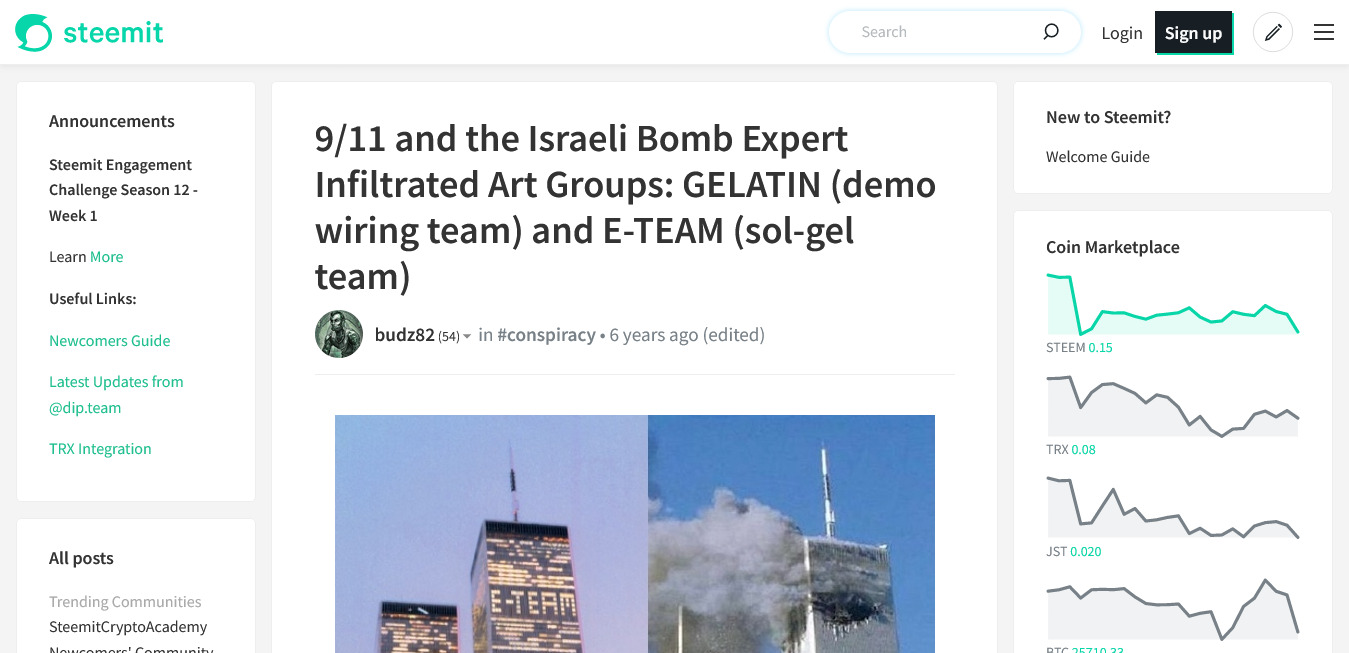The image size is (1349, 653).
Task: Click the BTC price chart
Action: [x=1173, y=609]
